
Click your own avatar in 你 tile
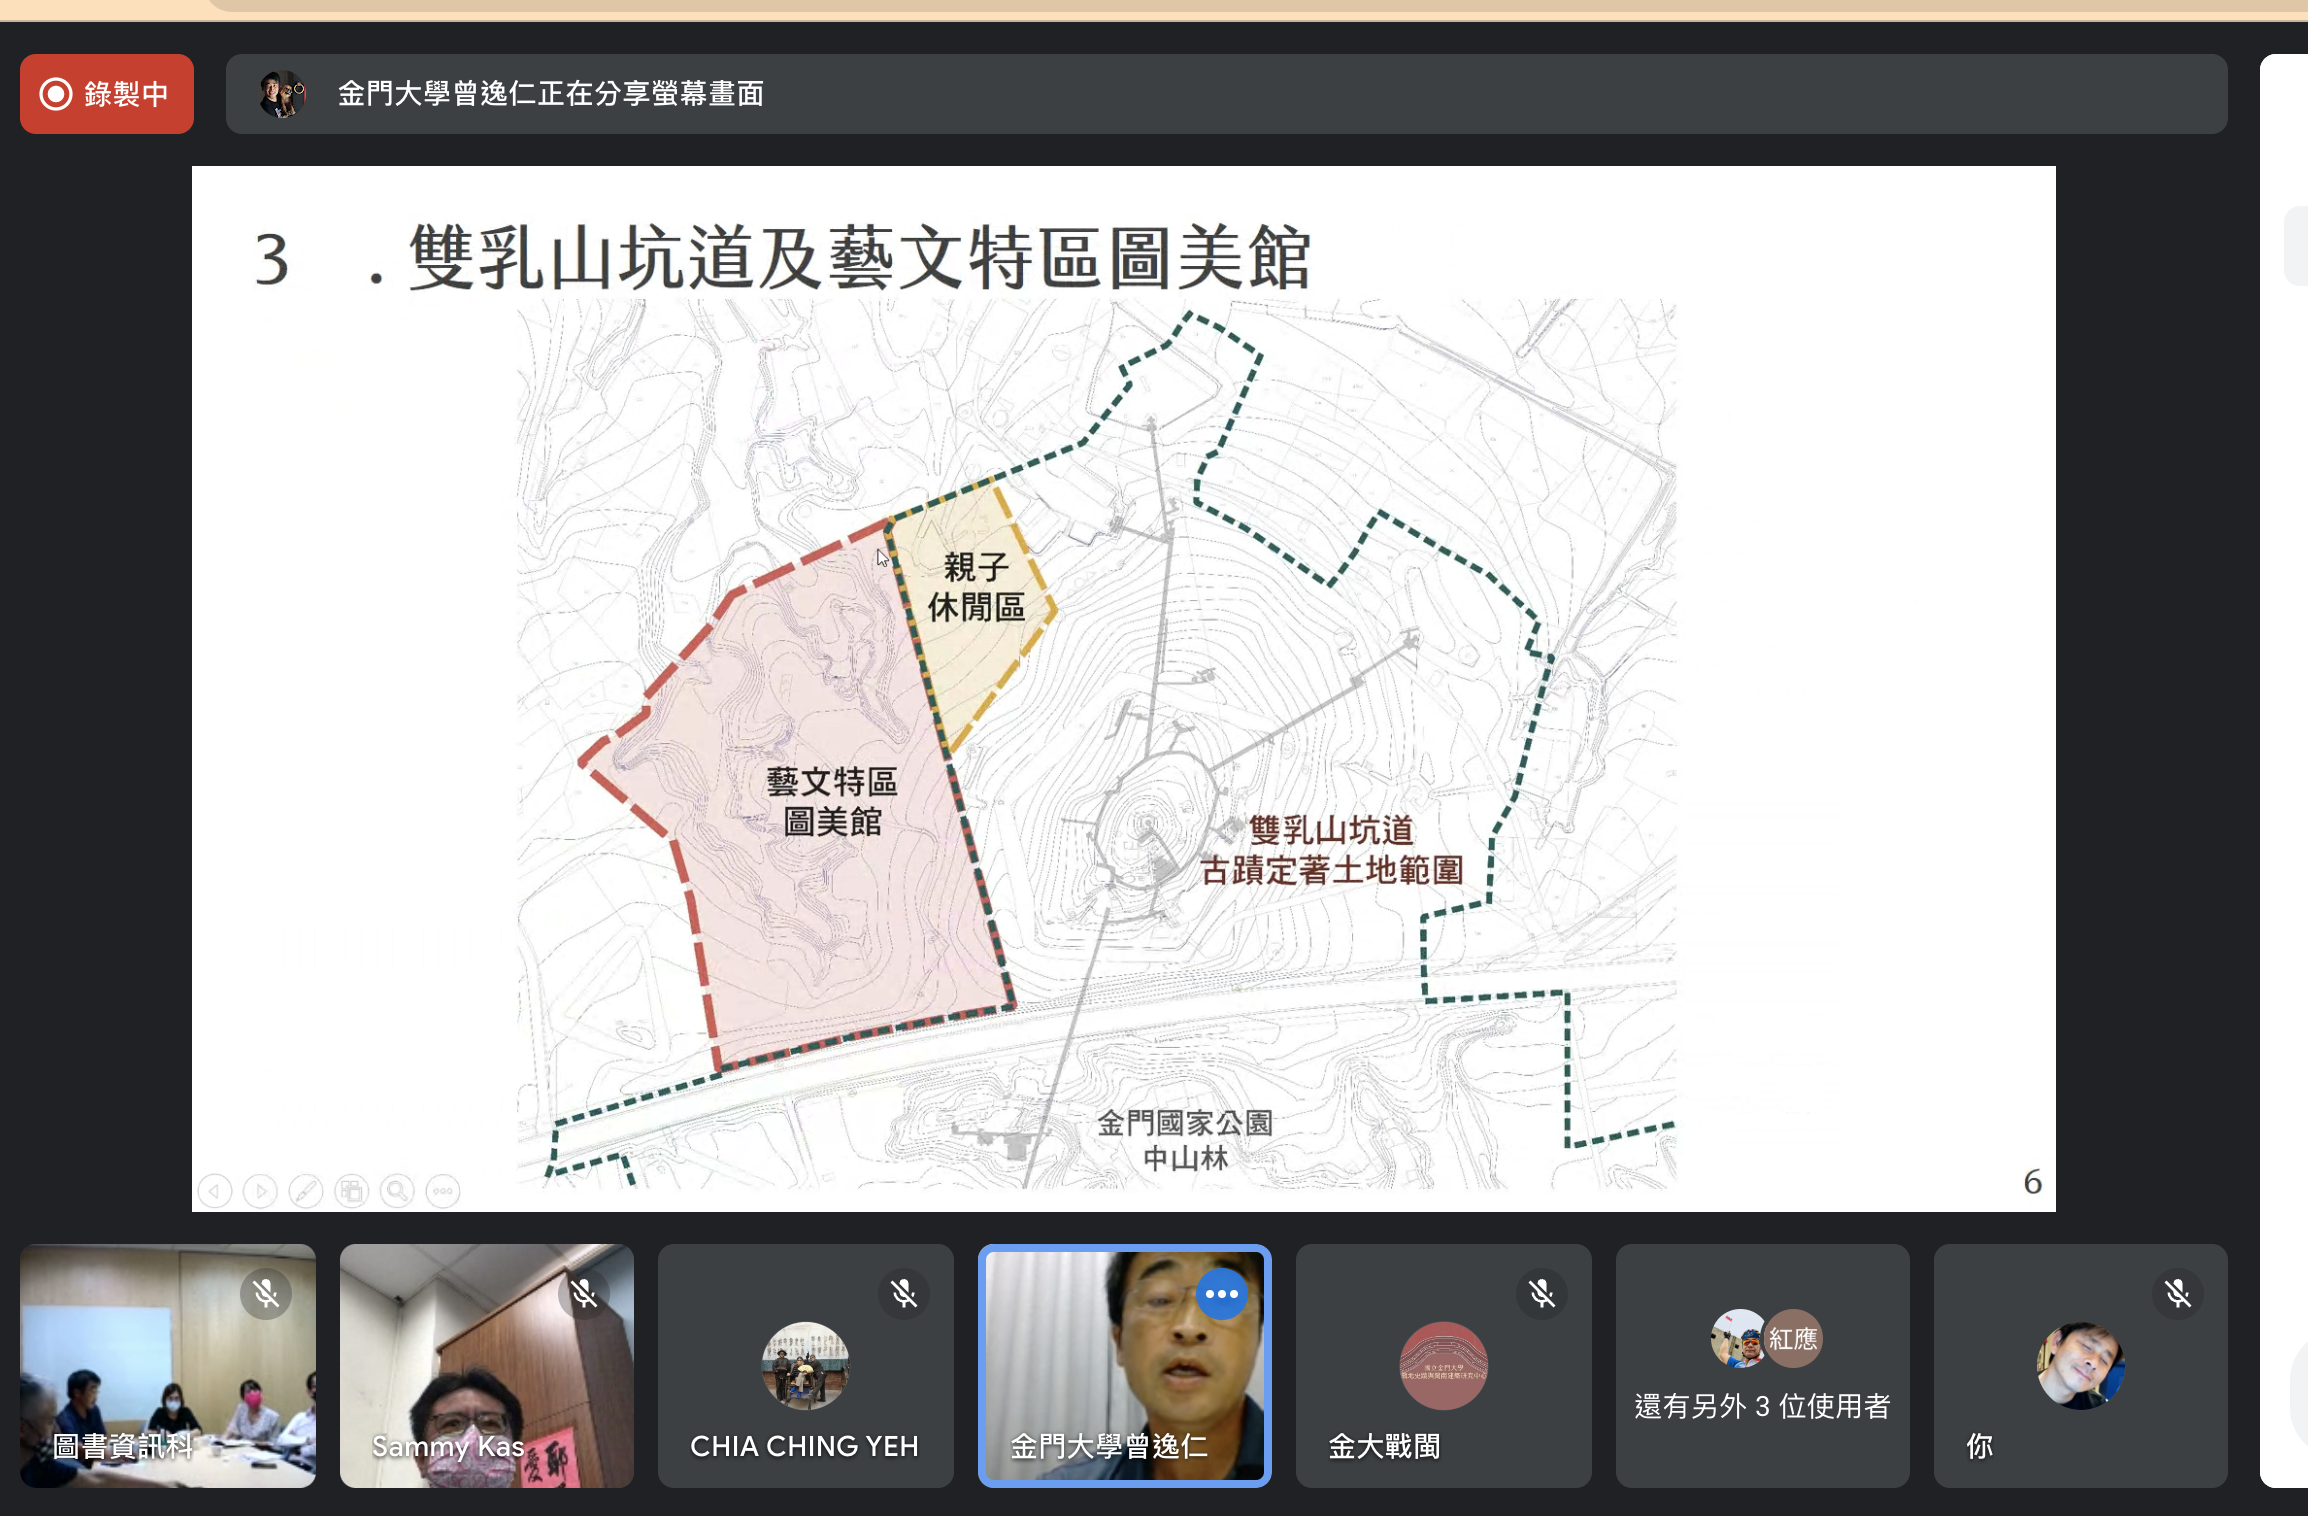[x=2080, y=1366]
